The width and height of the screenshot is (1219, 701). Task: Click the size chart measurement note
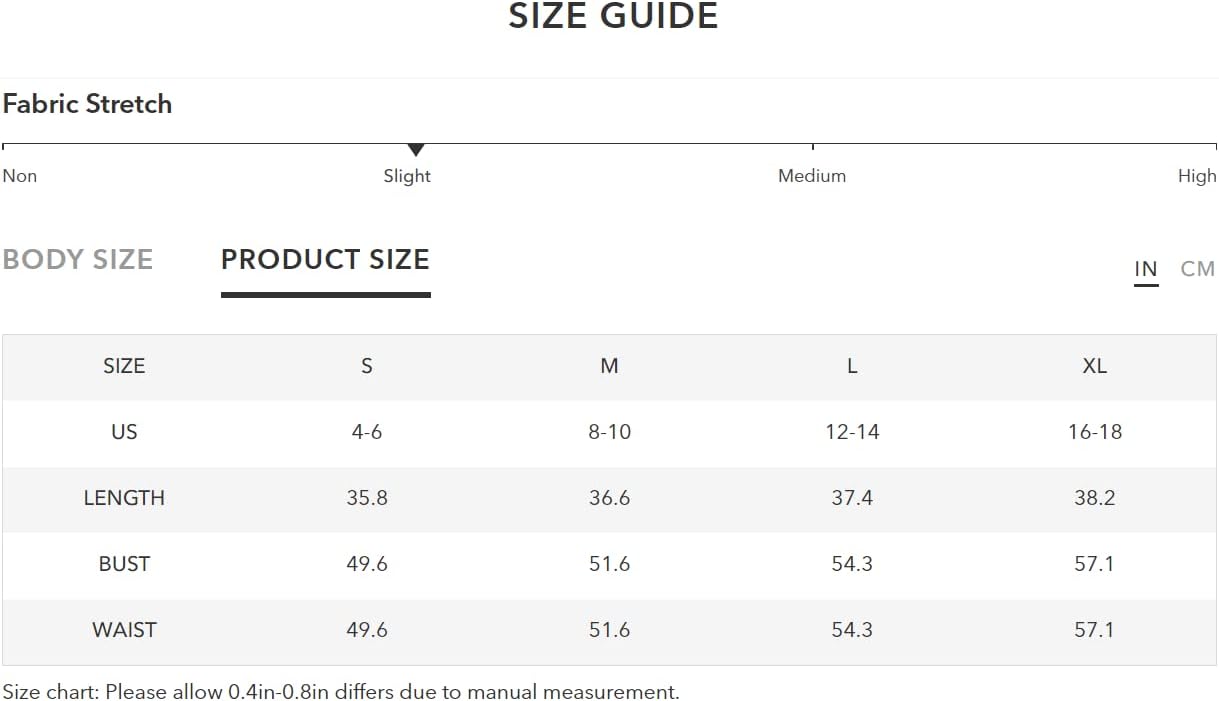[341, 691]
